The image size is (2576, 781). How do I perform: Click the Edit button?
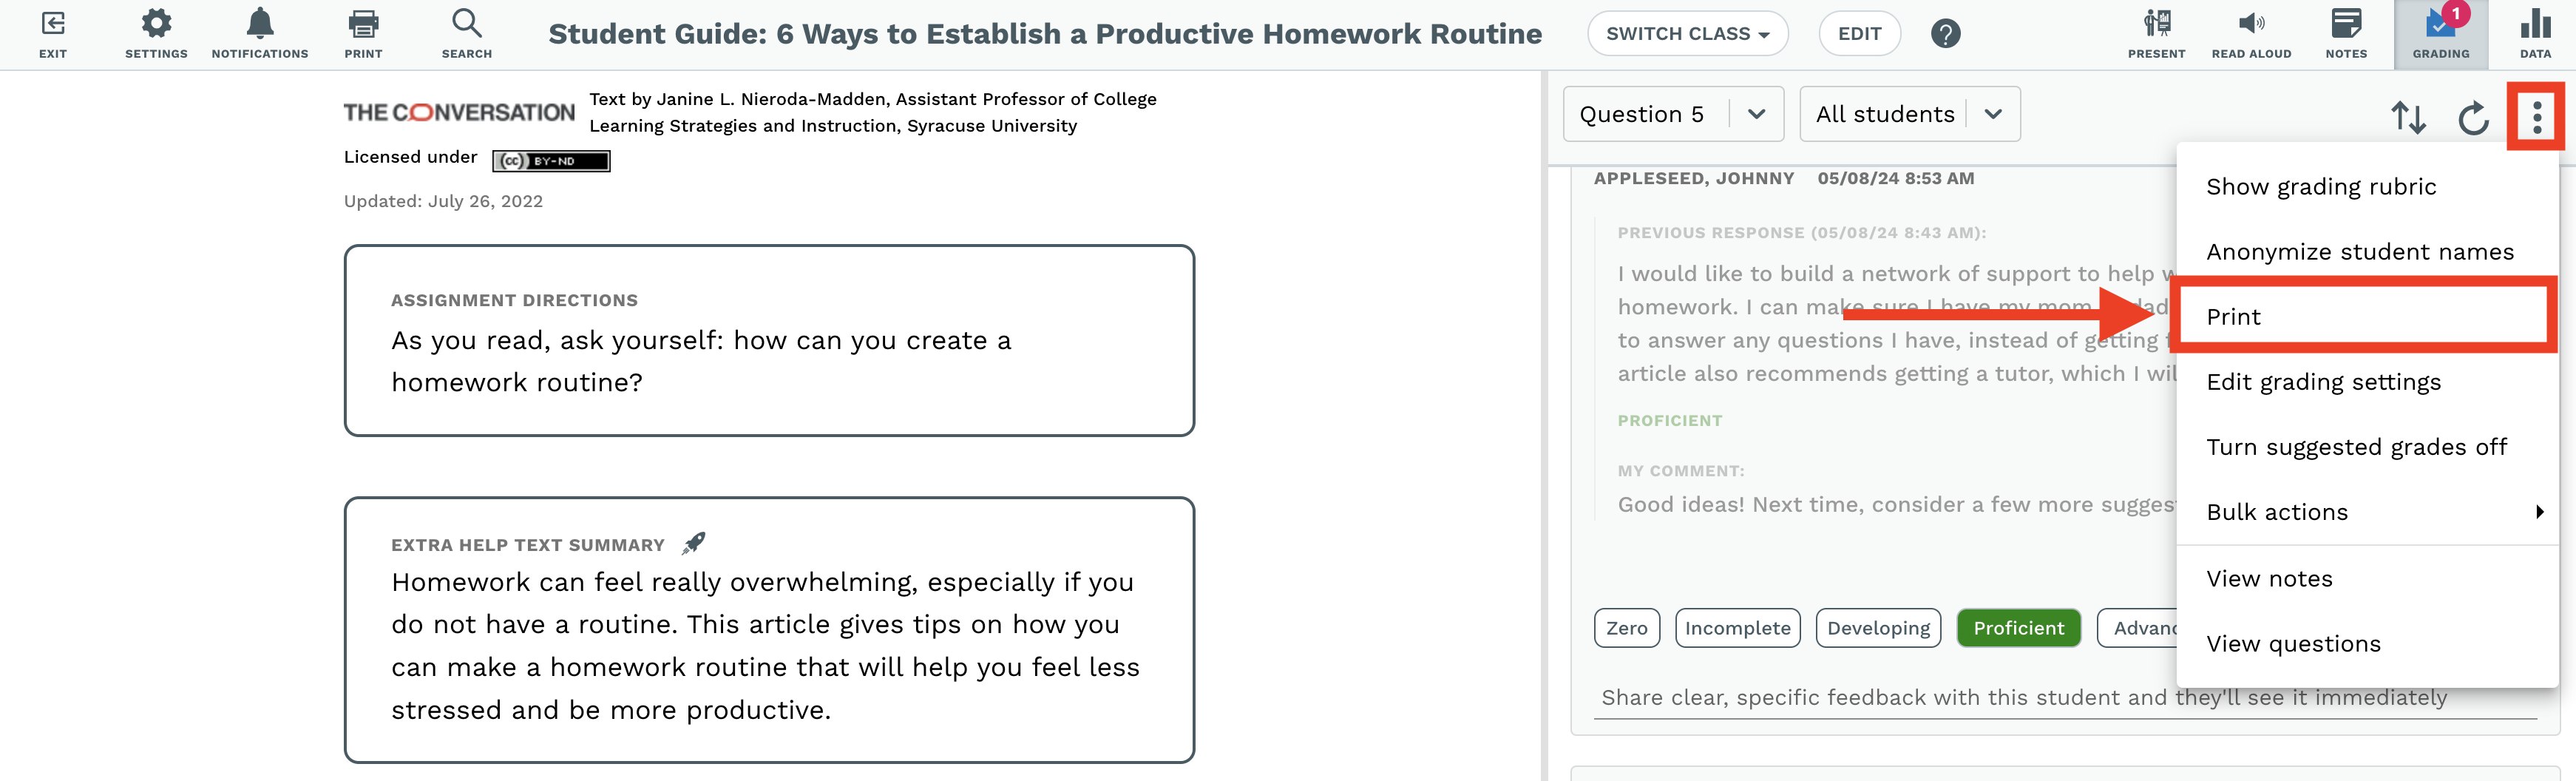(x=1859, y=34)
